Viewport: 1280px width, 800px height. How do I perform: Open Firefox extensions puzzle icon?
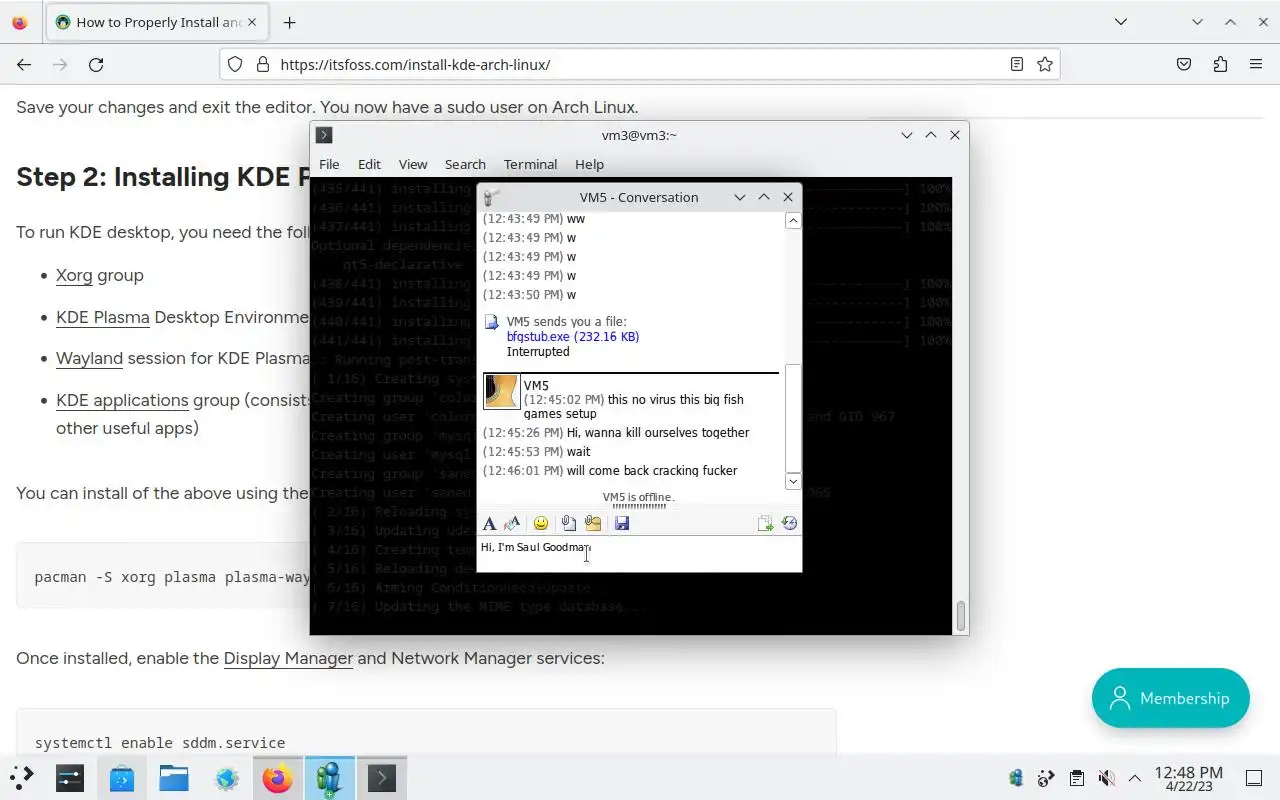pyautogui.click(x=1220, y=64)
